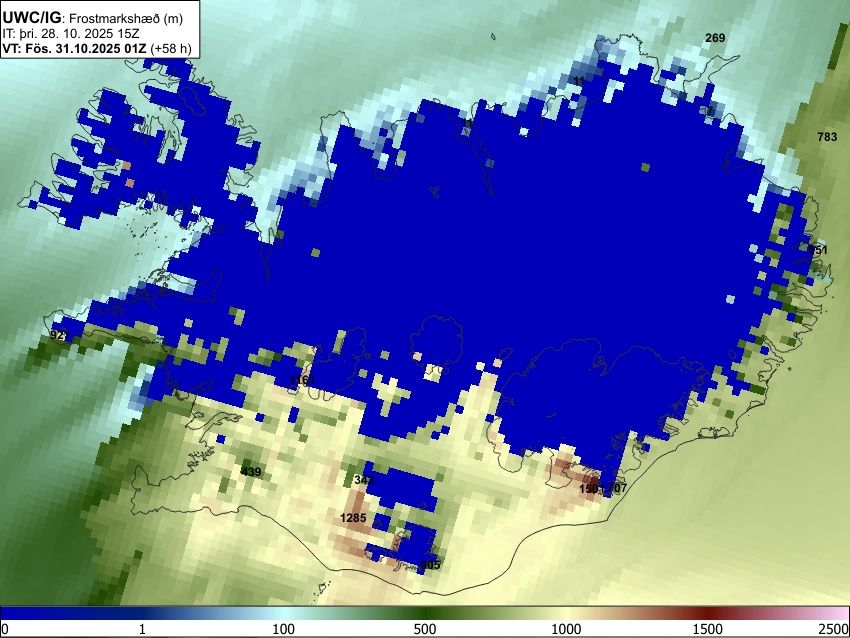Click the 'IT: þri. 28. 10. 2025 15Z' line
The height and width of the screenshot is (638, 850).
click(x=70, y=34)
